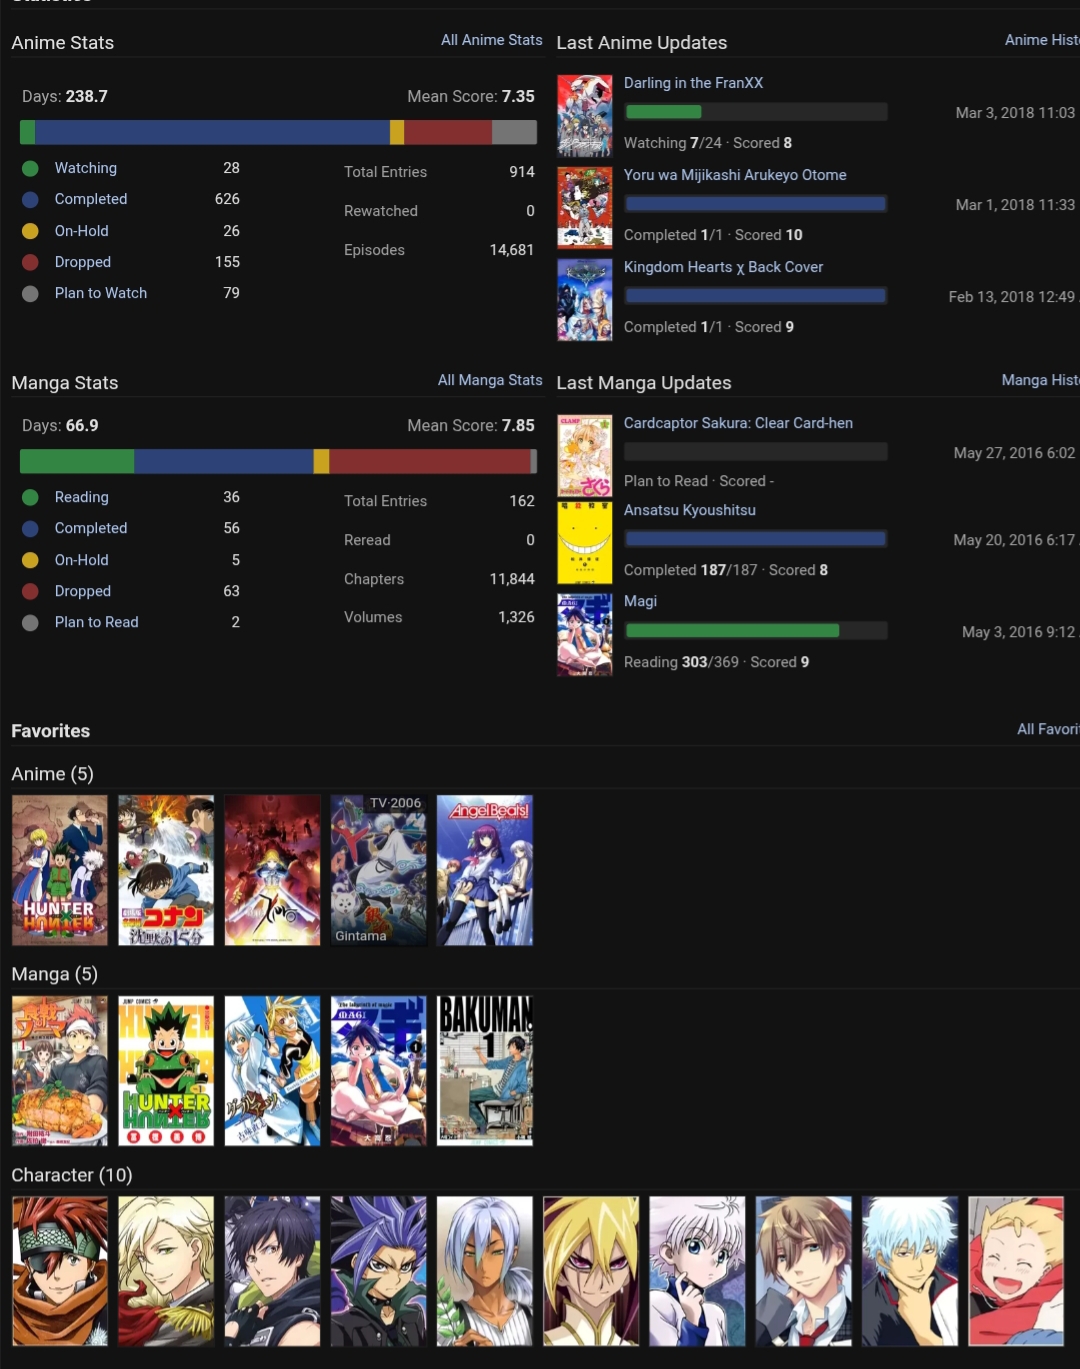Click the Darling in the FranXX title
The image size is (1080, 1369).
point(693,83)
